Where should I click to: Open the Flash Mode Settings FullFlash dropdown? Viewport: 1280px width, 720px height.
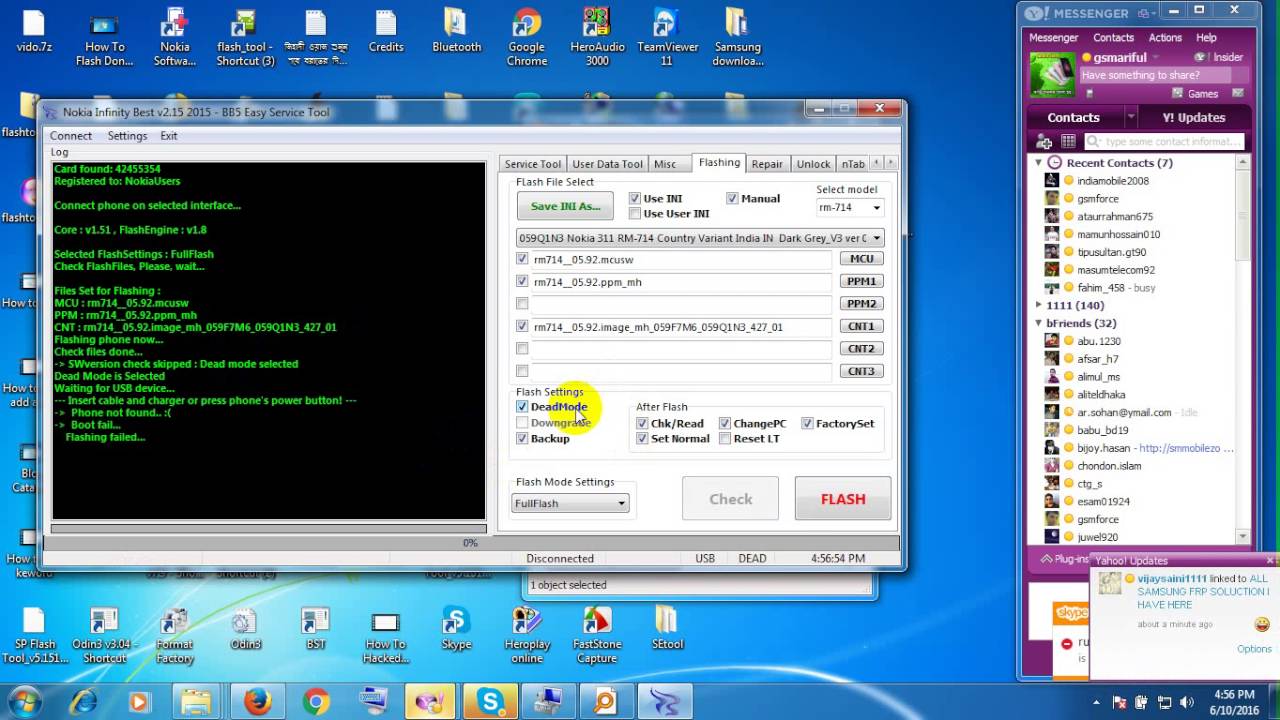(570, 503)
